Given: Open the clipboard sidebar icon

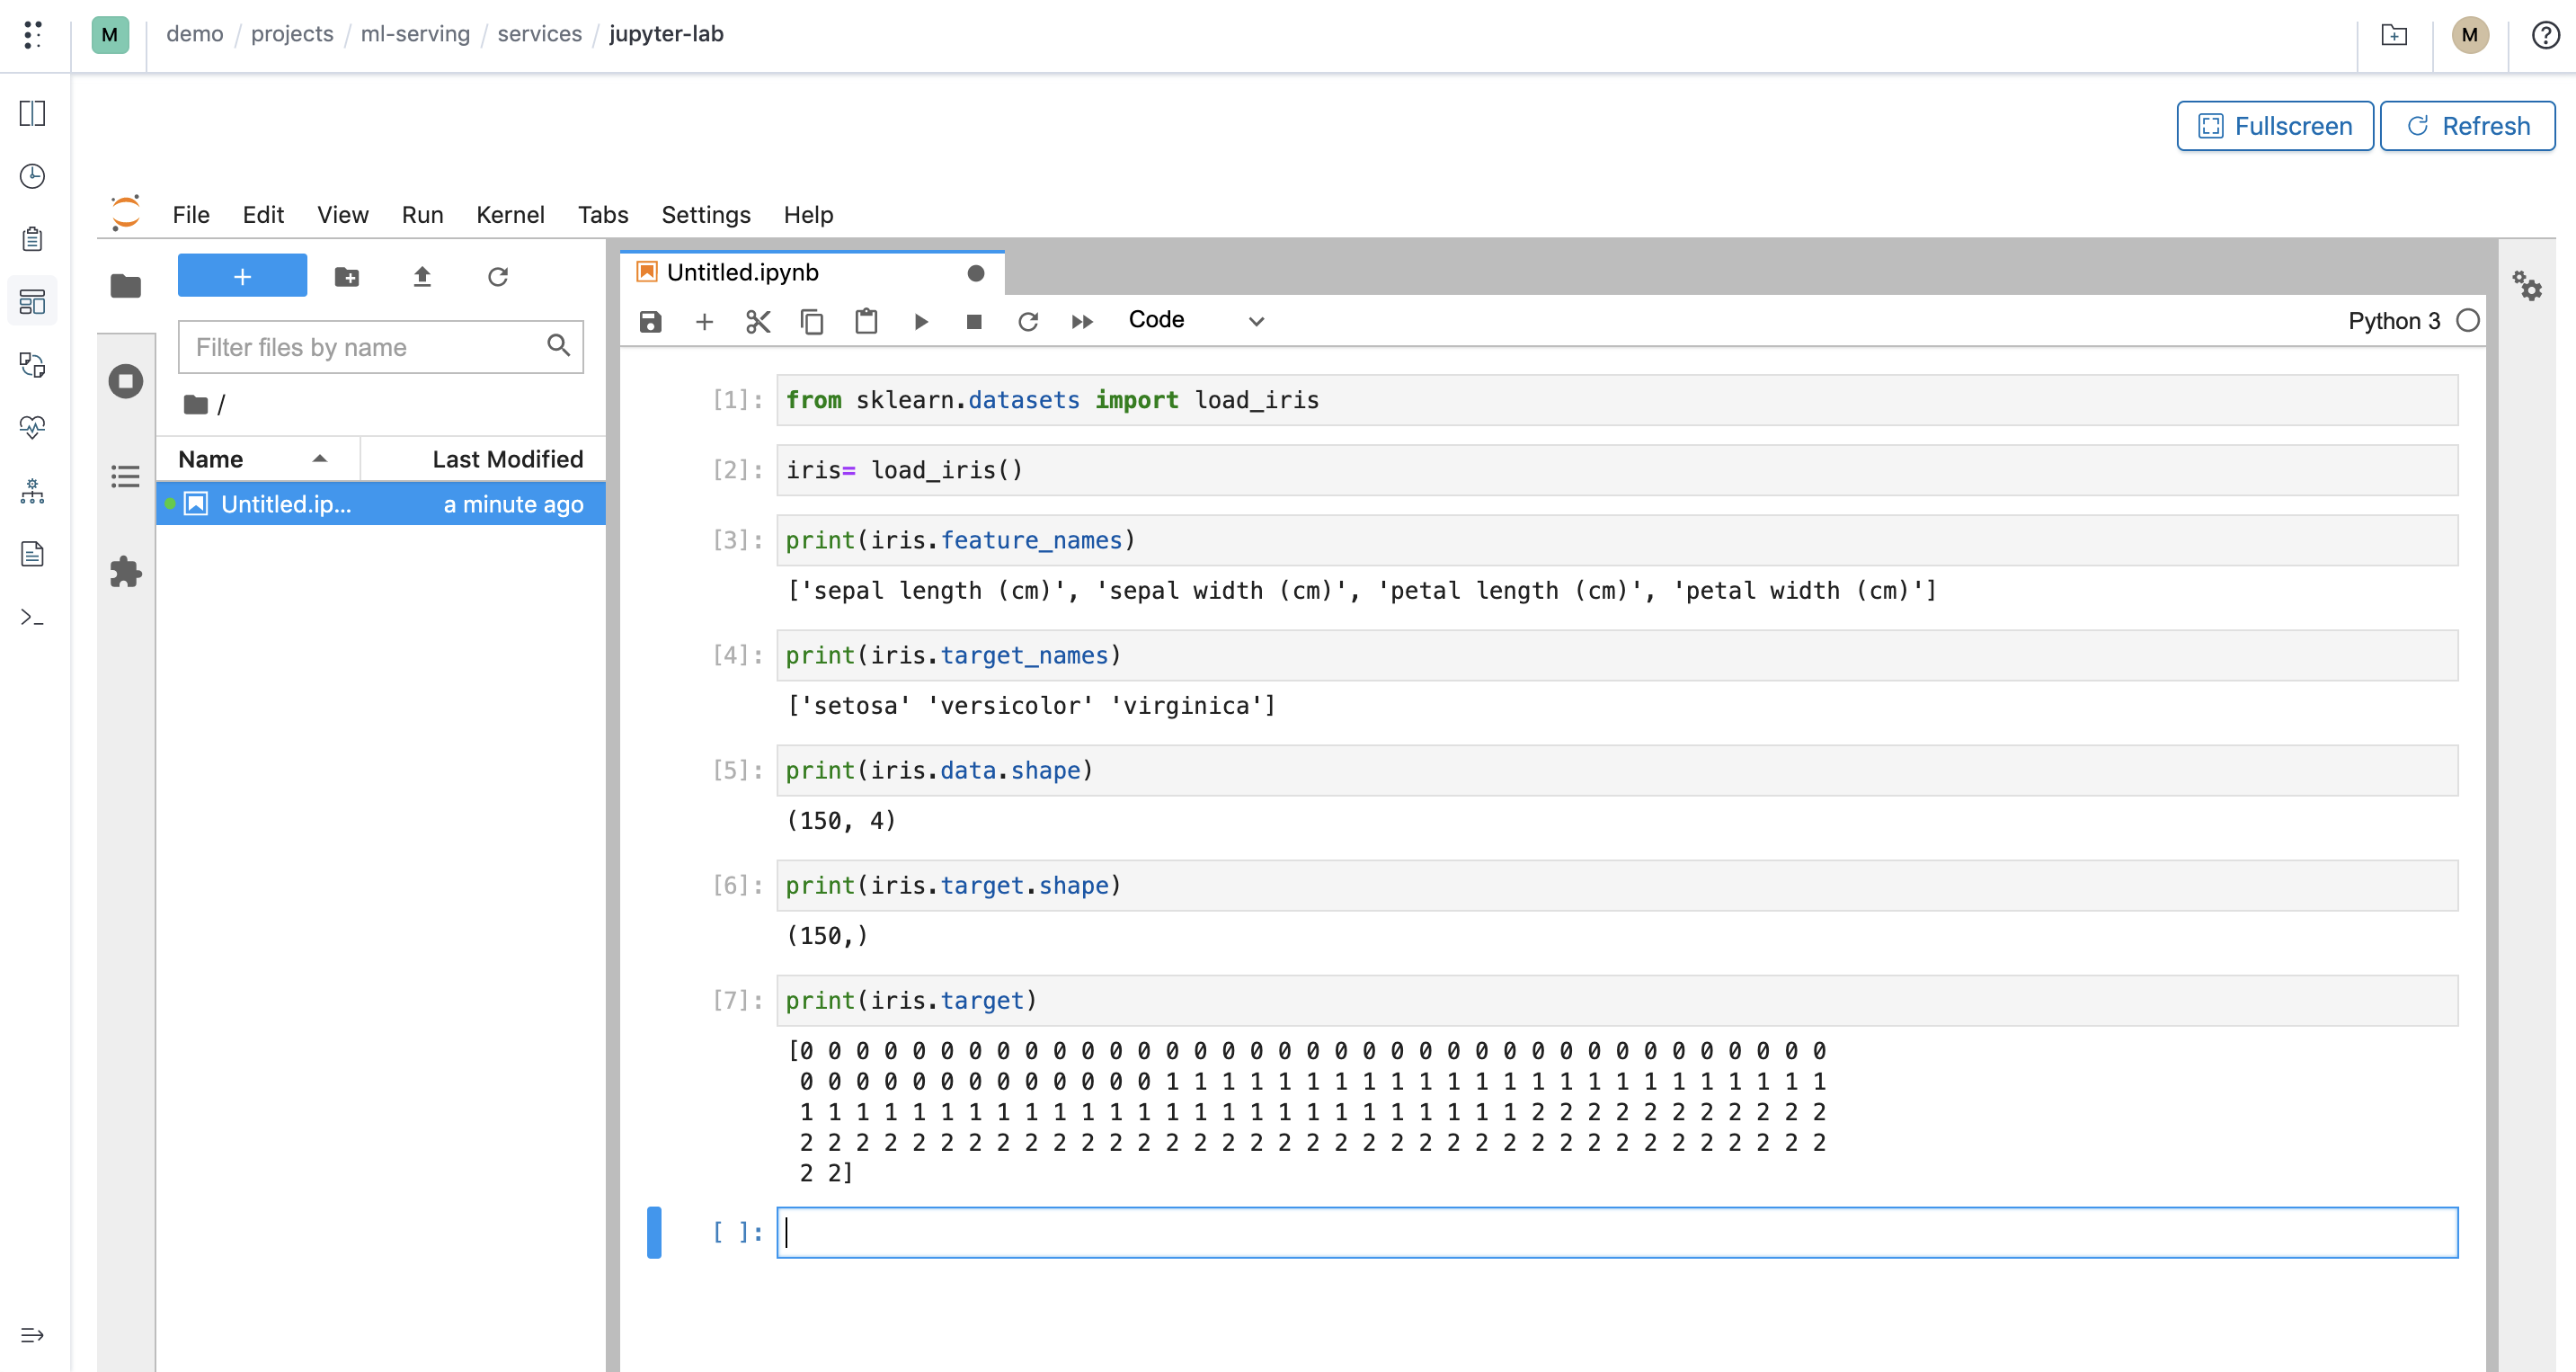Looking at the screenshot, I should [32, 239].
